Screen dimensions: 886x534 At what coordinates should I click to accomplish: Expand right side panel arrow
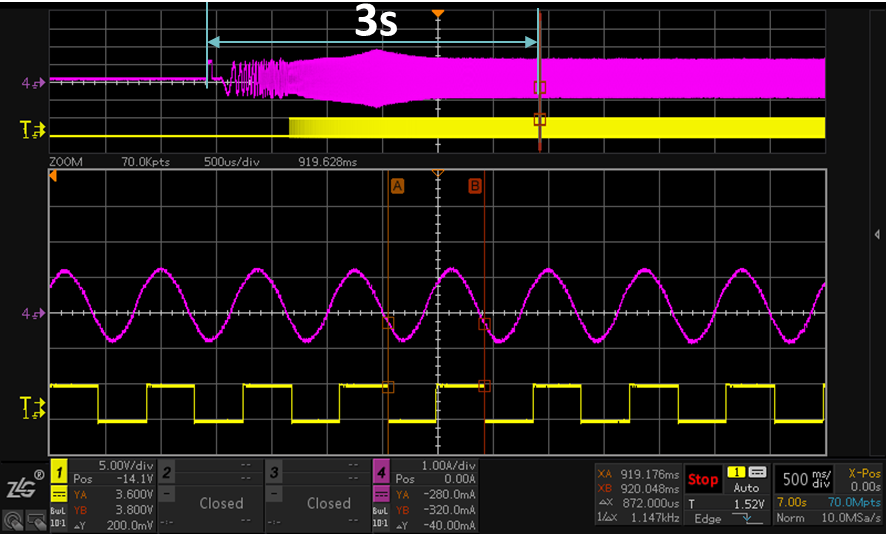876,234
